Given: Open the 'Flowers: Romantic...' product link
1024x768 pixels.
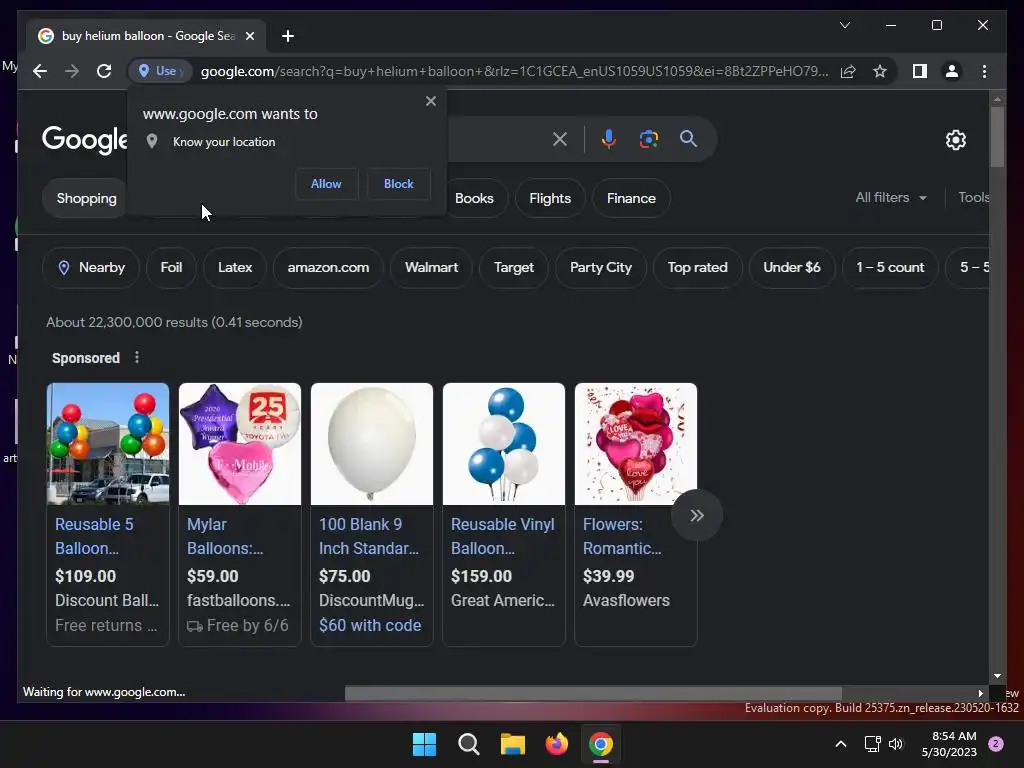Looking at the screenshot, I should click(622, 536).
